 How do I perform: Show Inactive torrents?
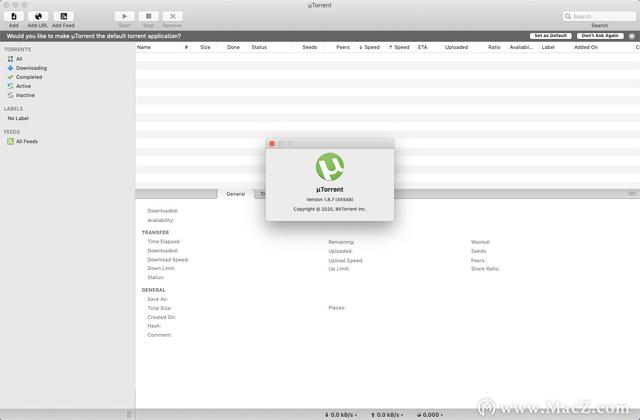pyautogui.click(x=25, y=95)
